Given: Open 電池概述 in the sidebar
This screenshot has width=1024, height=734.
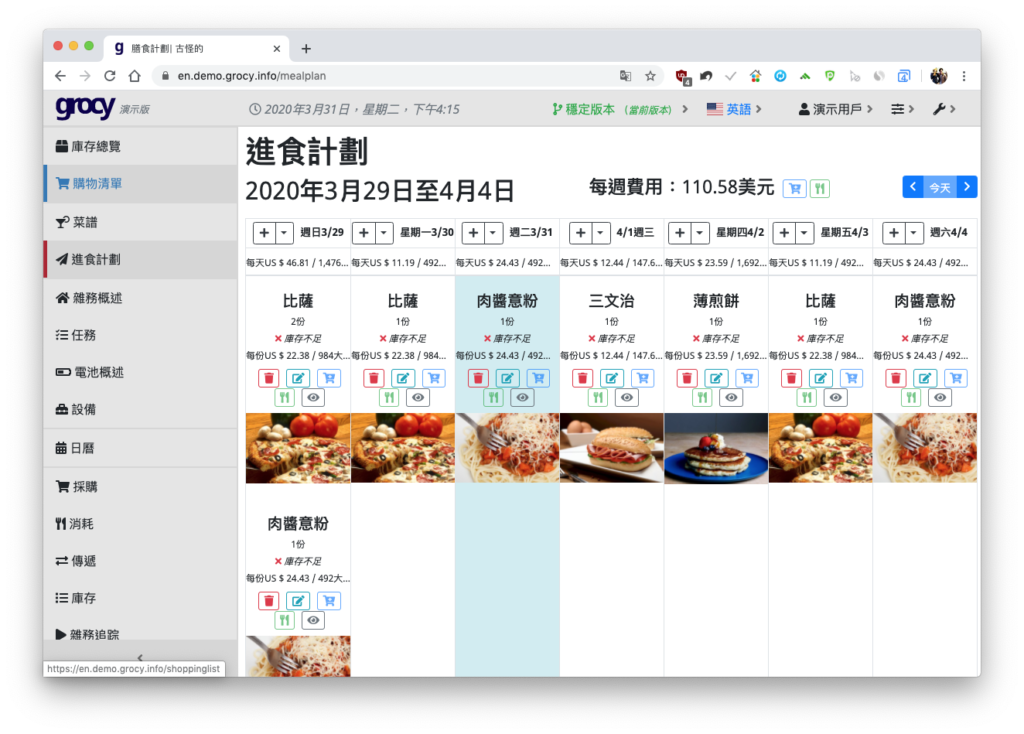Looking at the screenshot, I should (x=140, y=372).
